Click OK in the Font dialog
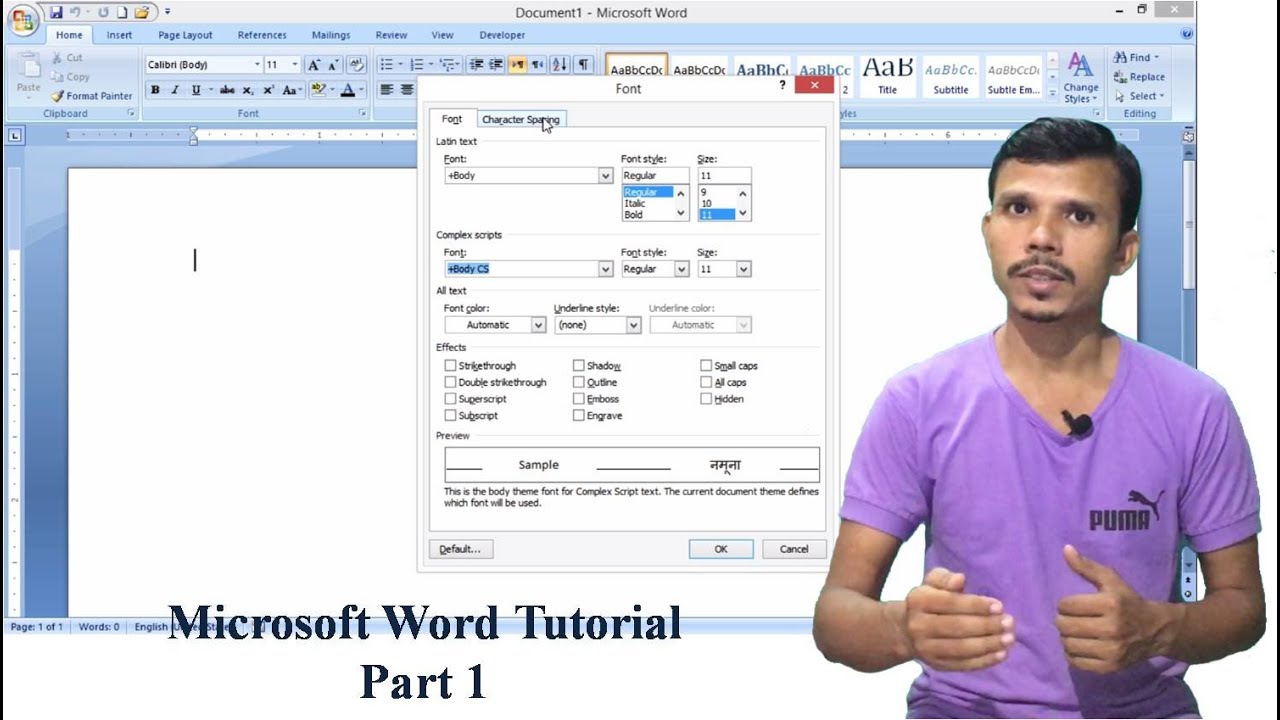1280x720 pixels. [x=721, y=549]
